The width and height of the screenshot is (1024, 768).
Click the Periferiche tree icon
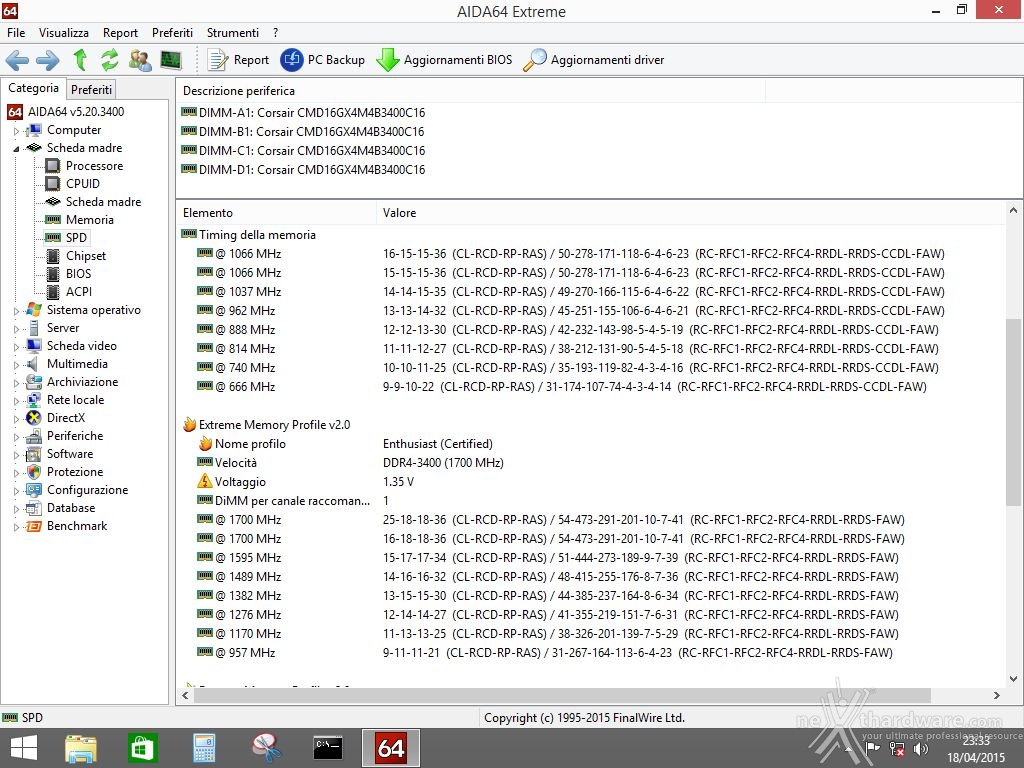pyautogui.click(x=33, y=436)
